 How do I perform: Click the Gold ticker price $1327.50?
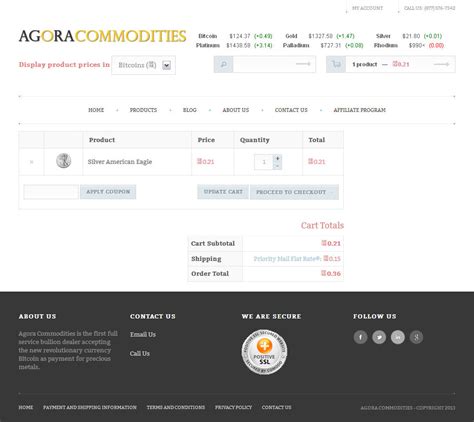(320, 36)
